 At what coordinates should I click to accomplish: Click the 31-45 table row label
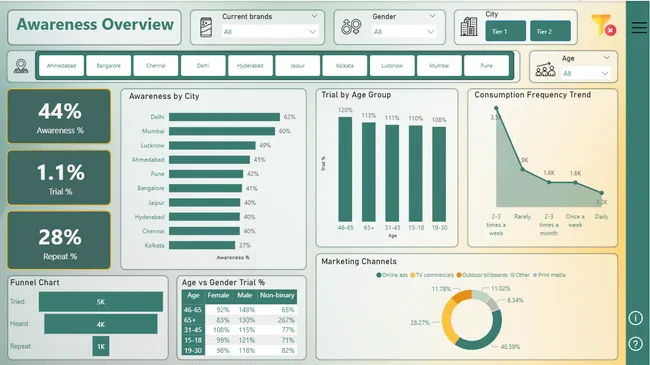pyautogui.click(x=193, y=330)
